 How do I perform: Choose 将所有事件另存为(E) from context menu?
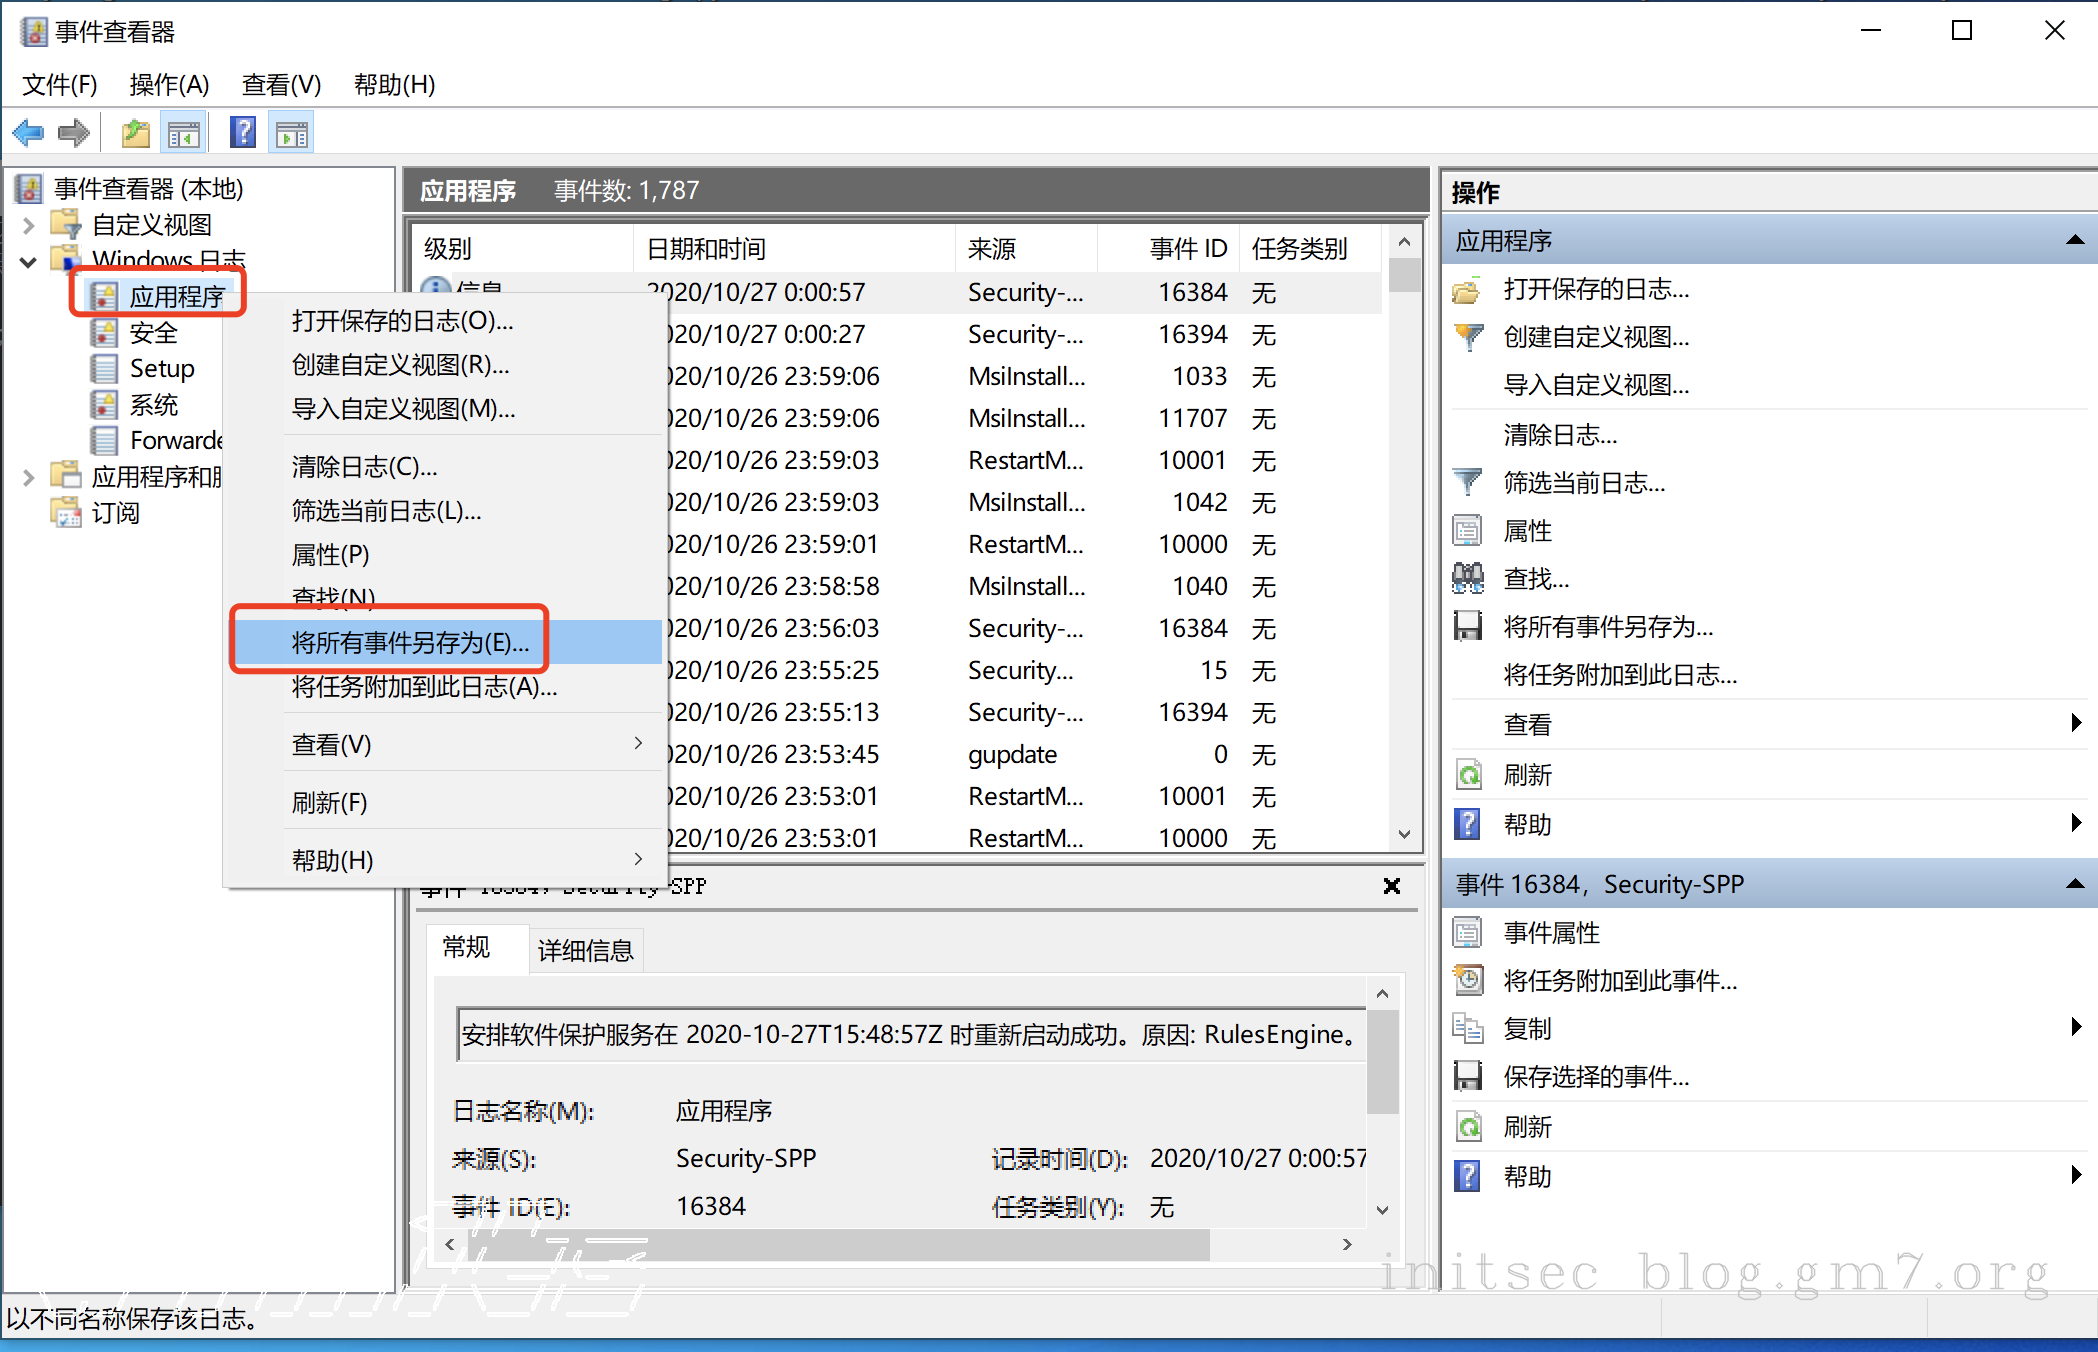[410, 642]
